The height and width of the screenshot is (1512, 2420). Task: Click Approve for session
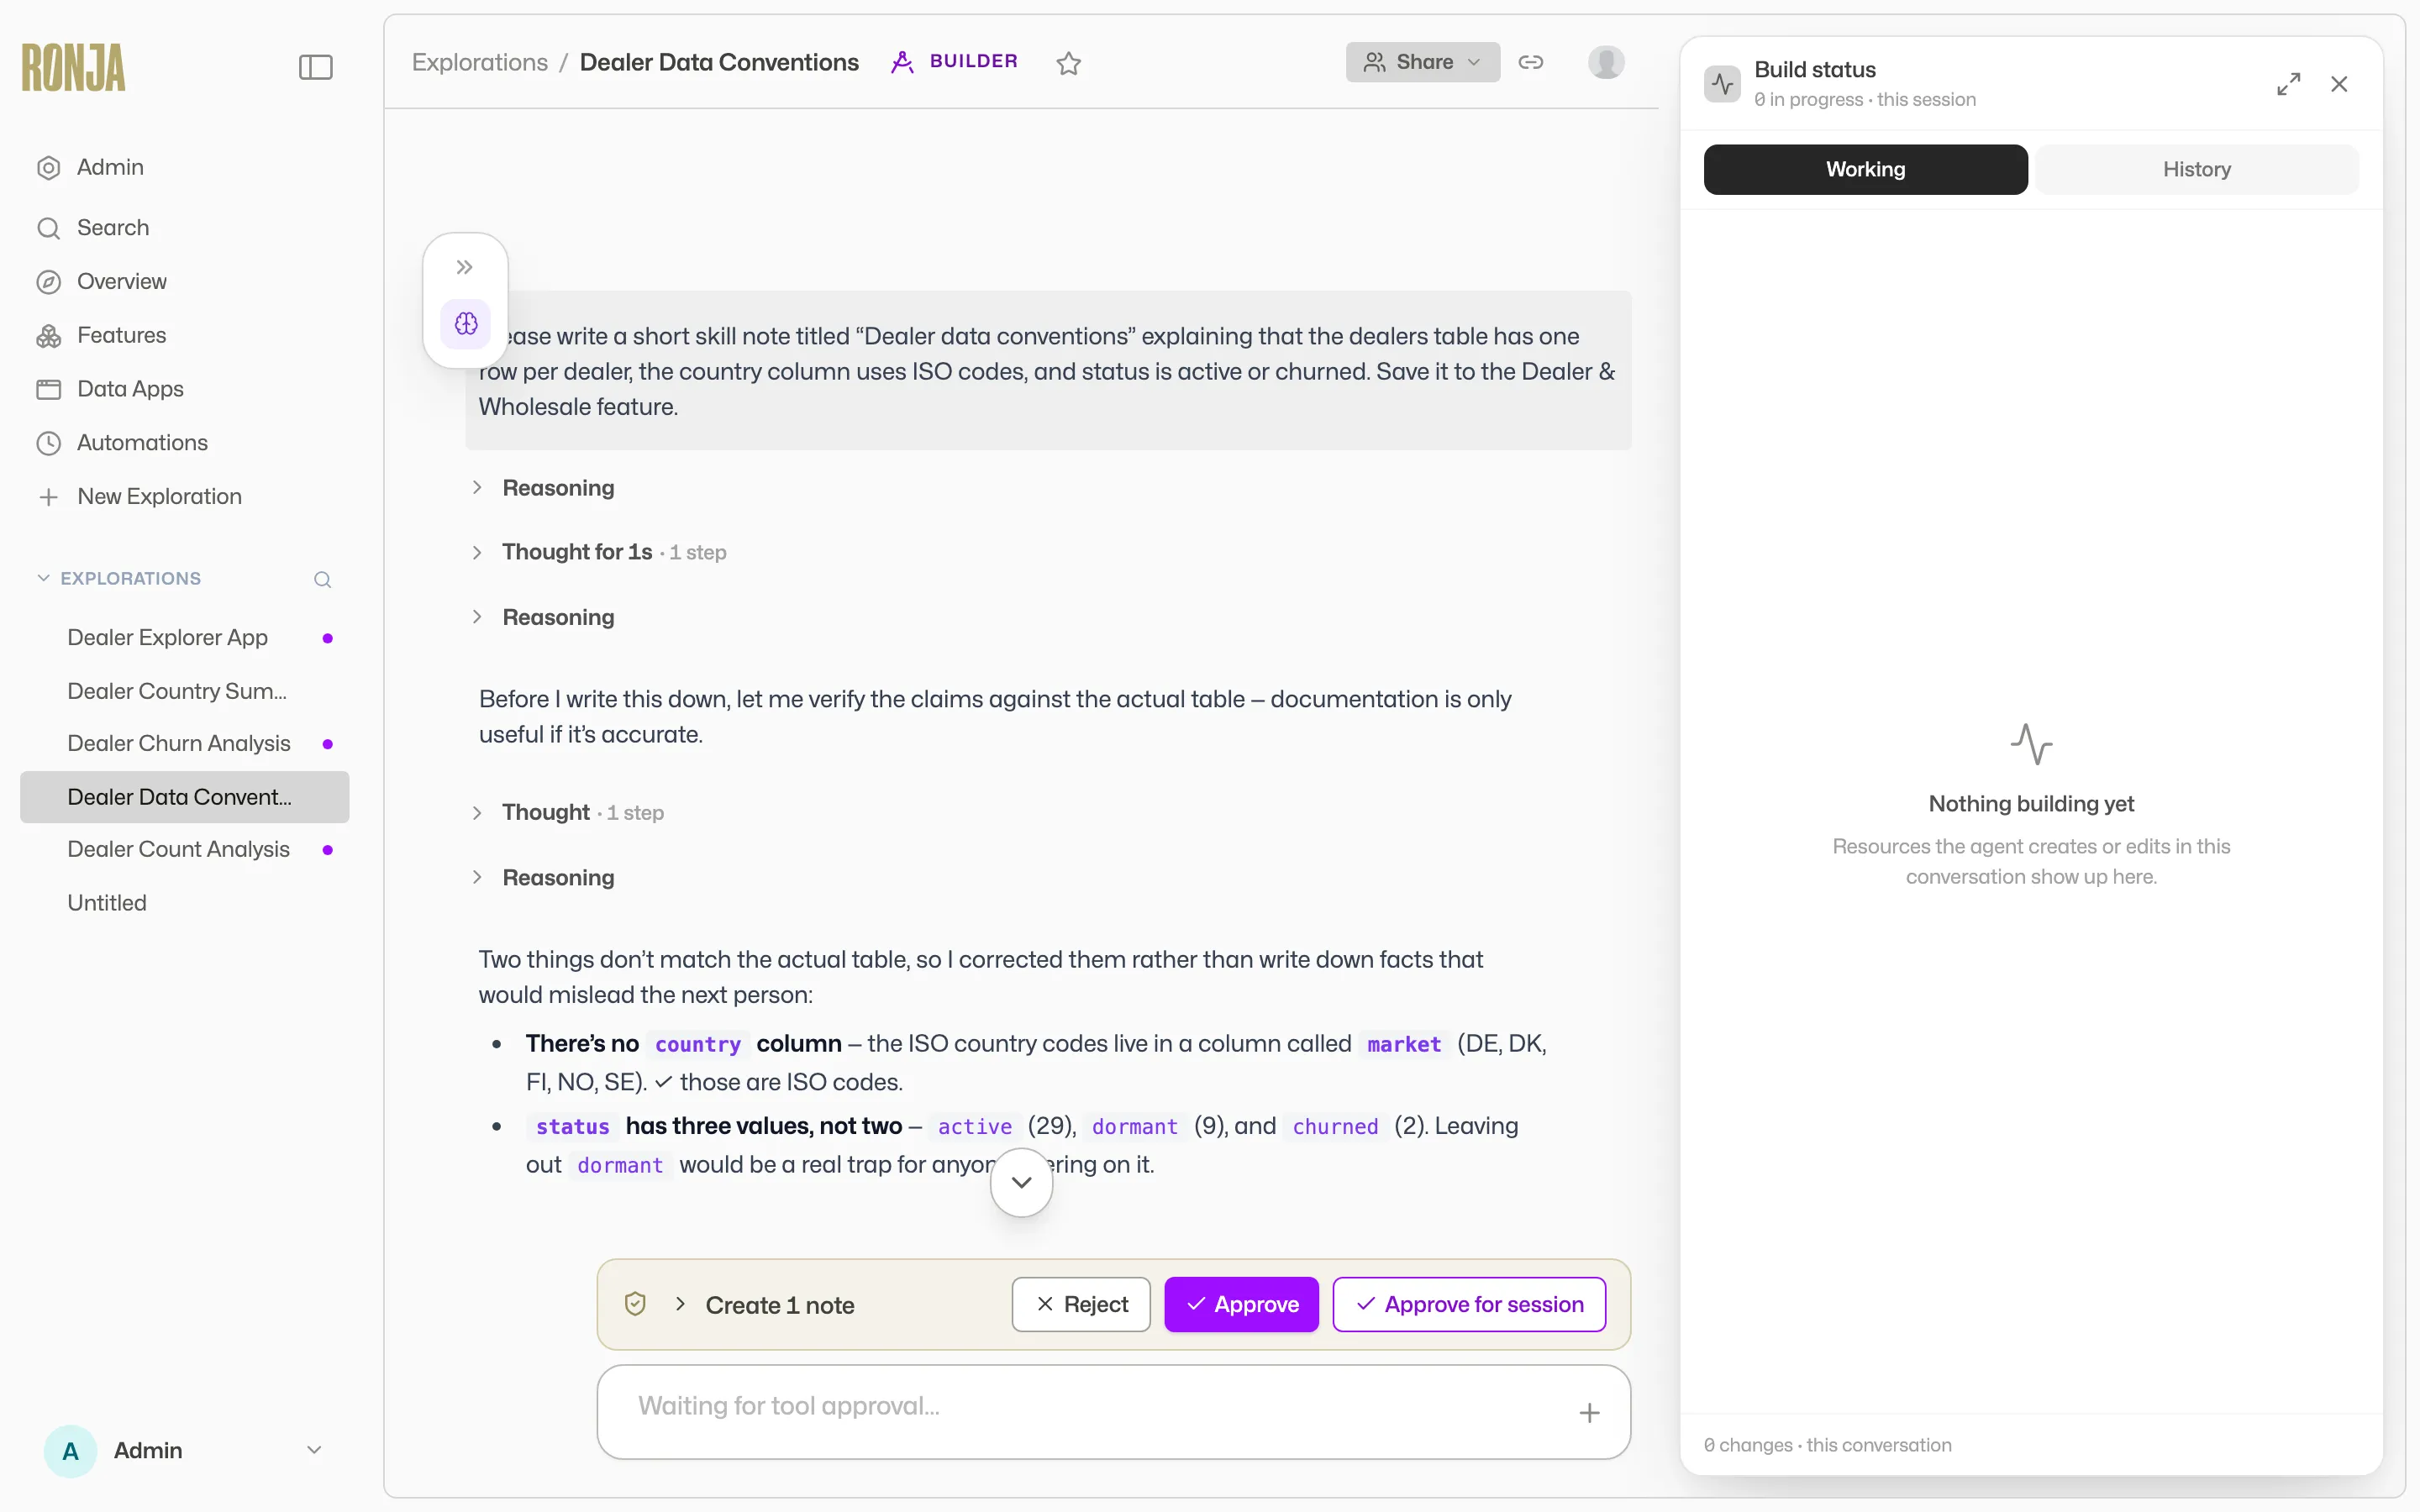pyautogui.click(x=1469, y=1304)
